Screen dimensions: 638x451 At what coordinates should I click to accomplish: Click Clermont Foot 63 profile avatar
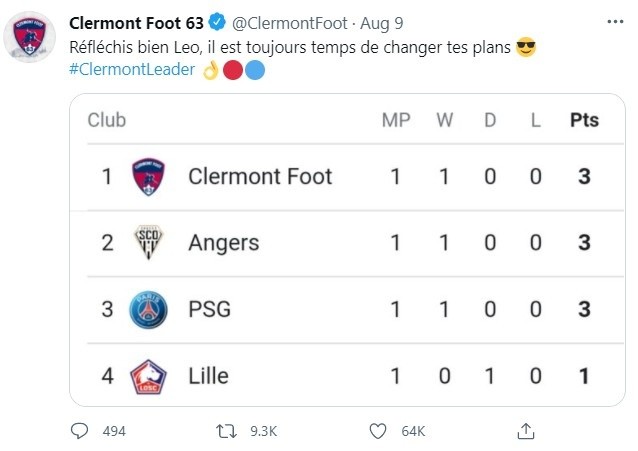pos(29,37)
